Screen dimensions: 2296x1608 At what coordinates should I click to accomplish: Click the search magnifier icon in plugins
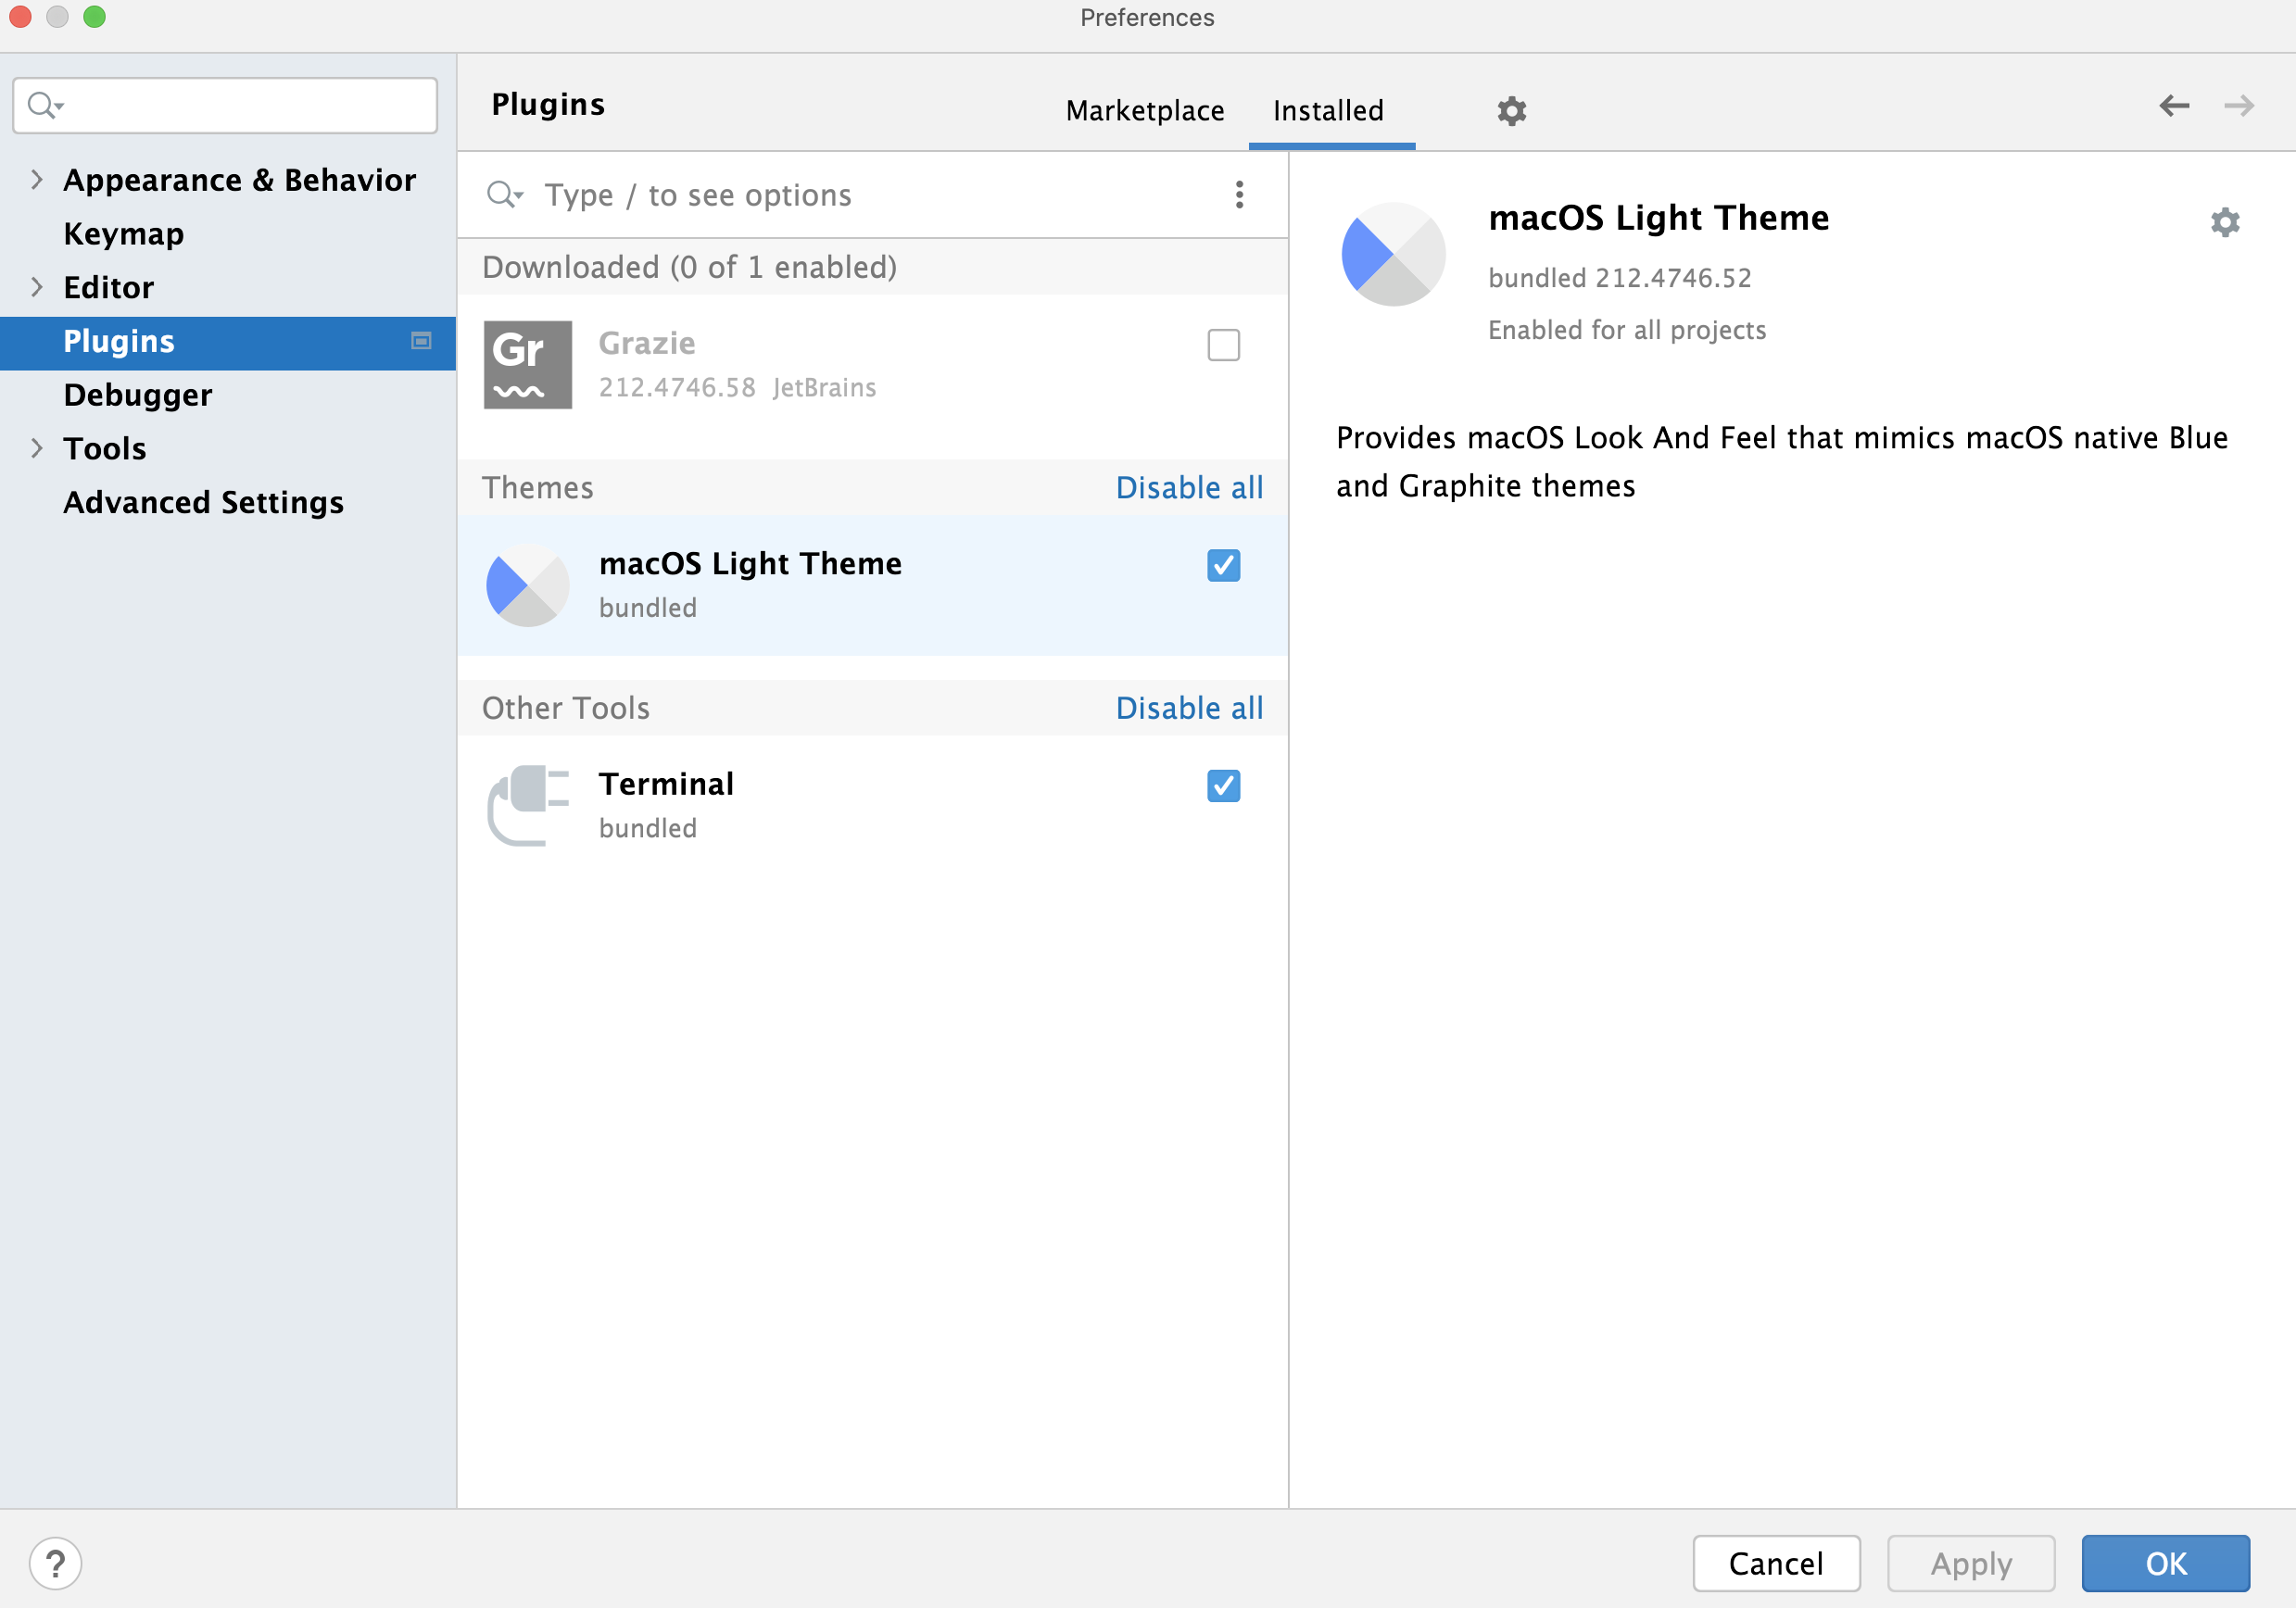point(504,194)
